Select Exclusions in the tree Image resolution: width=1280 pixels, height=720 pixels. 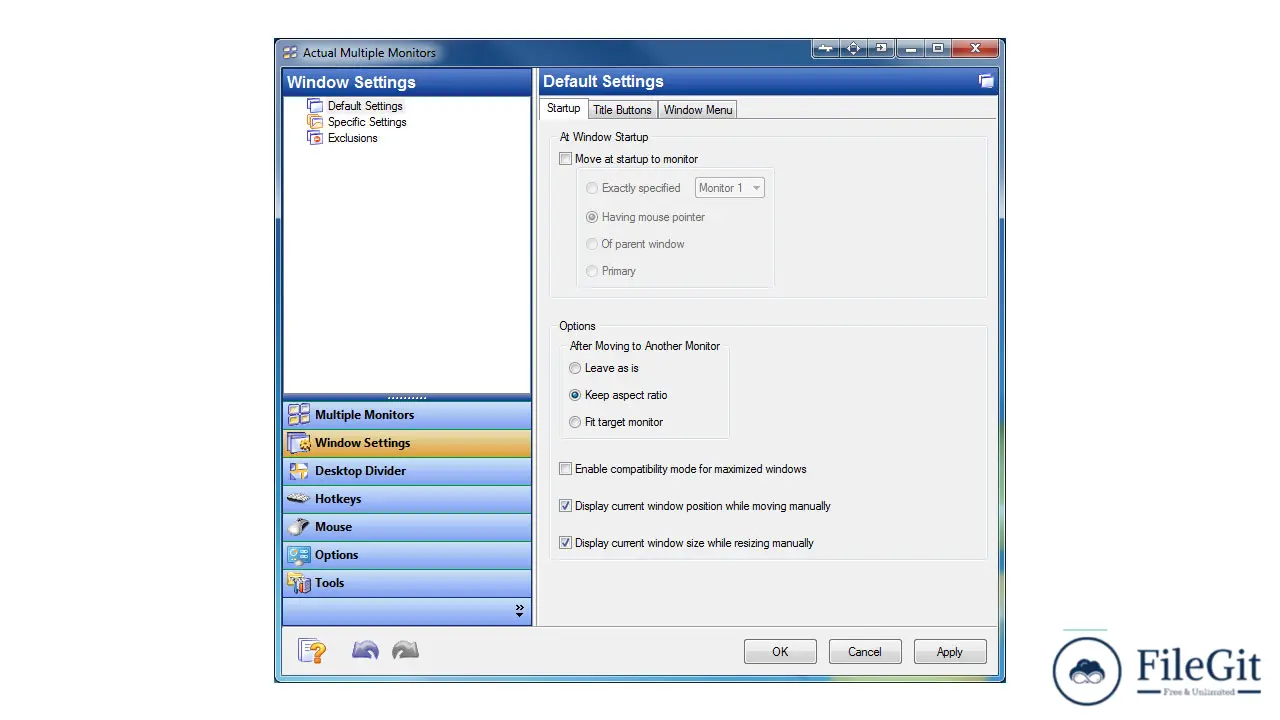point(352,138)
